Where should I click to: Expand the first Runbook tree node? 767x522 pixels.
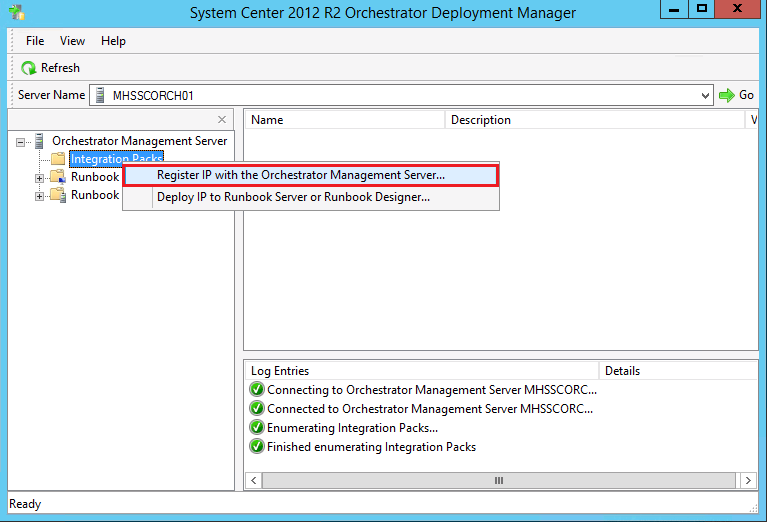40,179
